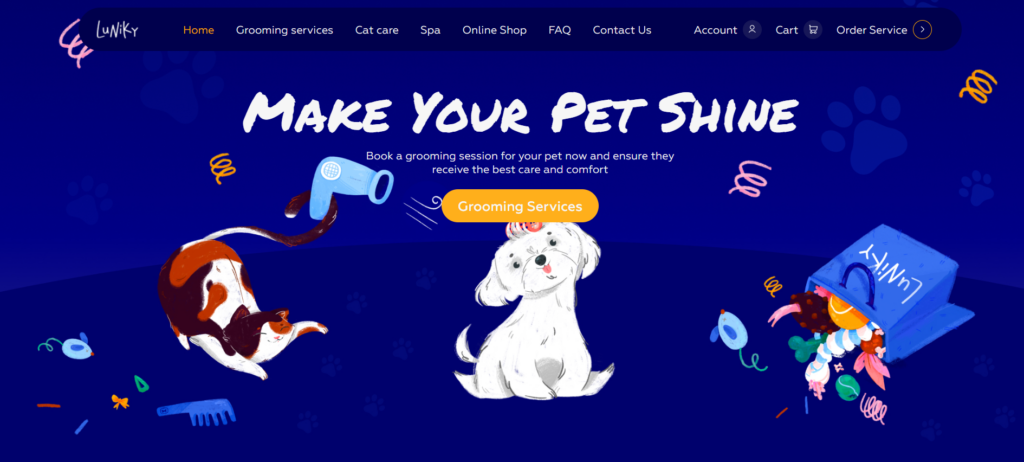Click the yellow Grooming Services button
The image size is (1024, 462).
(520, 206)
